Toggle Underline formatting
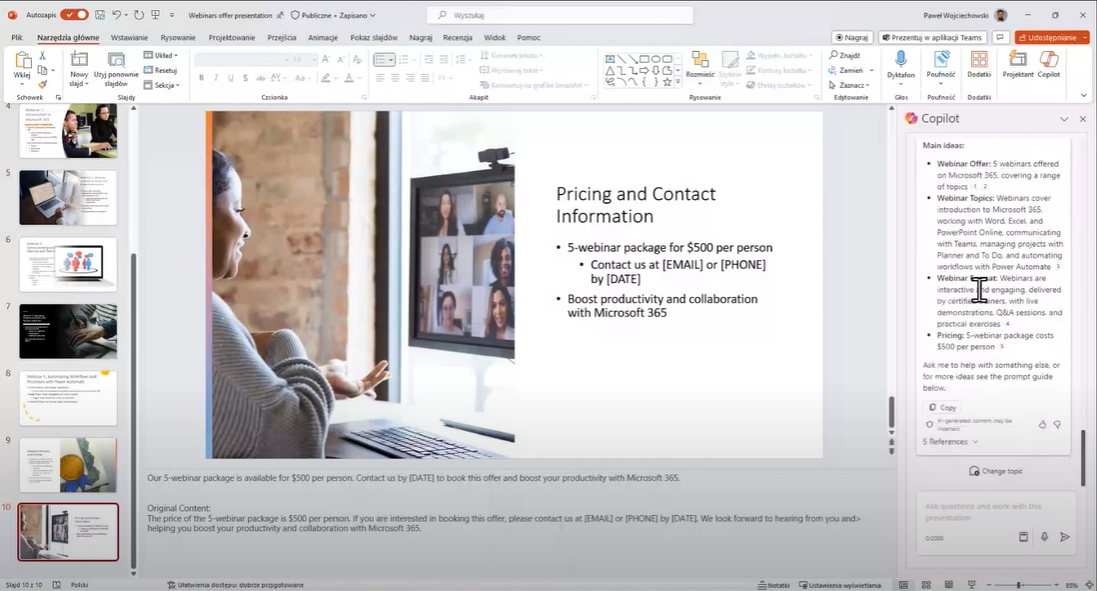This screenshot has height=591, width=1097. pyautogui.click(x=231, y=78)
